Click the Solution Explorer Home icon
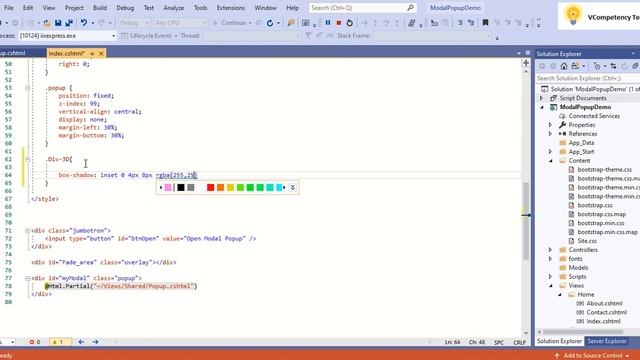640x360 pixels. click(x=564, y=66)
